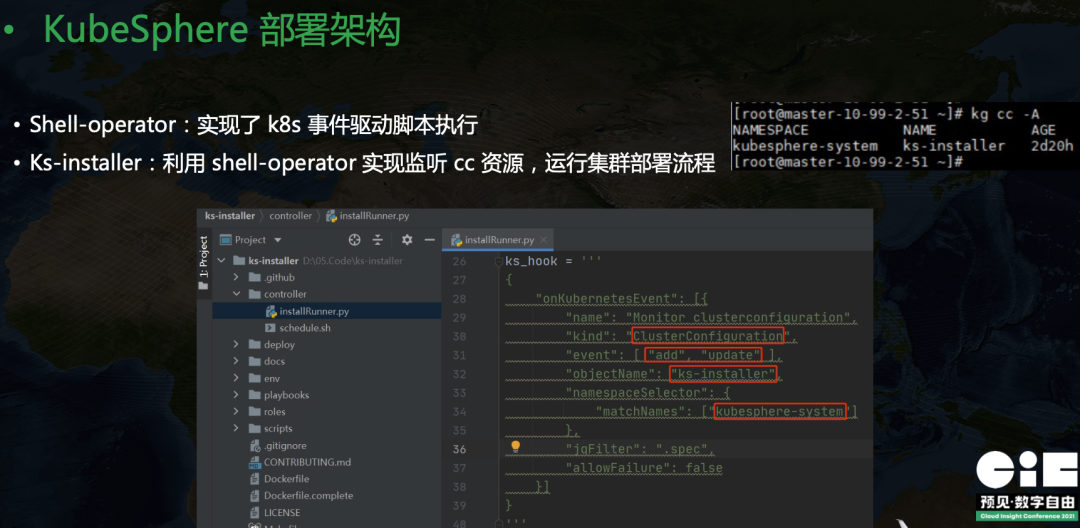Click the deploy folder icon
The width and height of the screenshot is (1080, 528).
254,344
